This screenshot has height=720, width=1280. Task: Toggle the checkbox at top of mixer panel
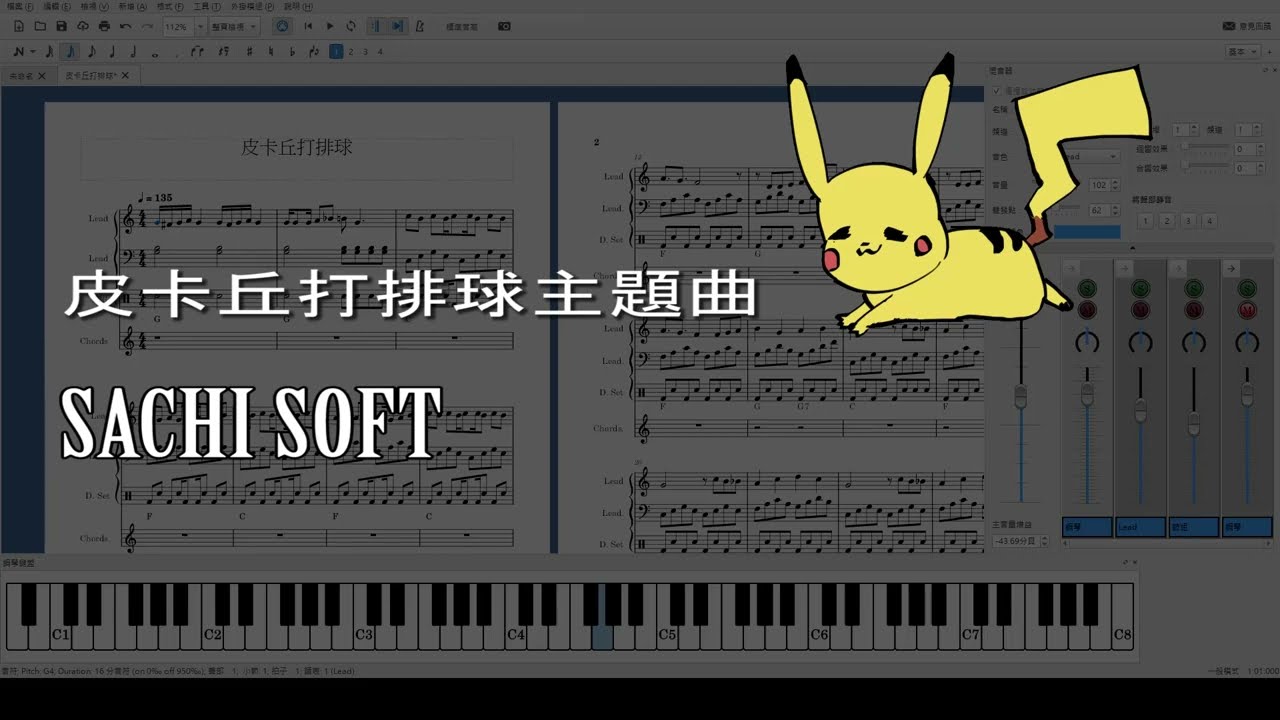[x=996, y=91]
